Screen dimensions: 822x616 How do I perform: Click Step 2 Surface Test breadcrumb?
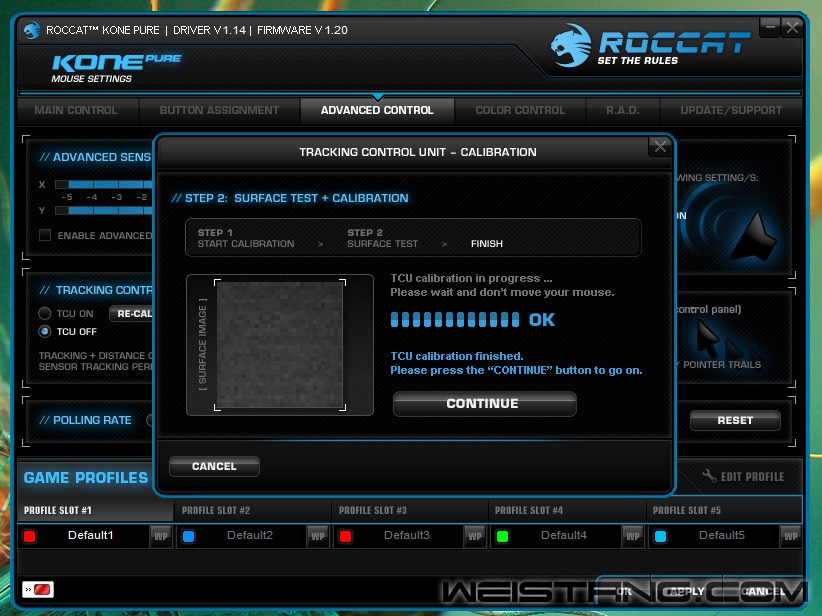pyautogui.click(x=383, y=238)
